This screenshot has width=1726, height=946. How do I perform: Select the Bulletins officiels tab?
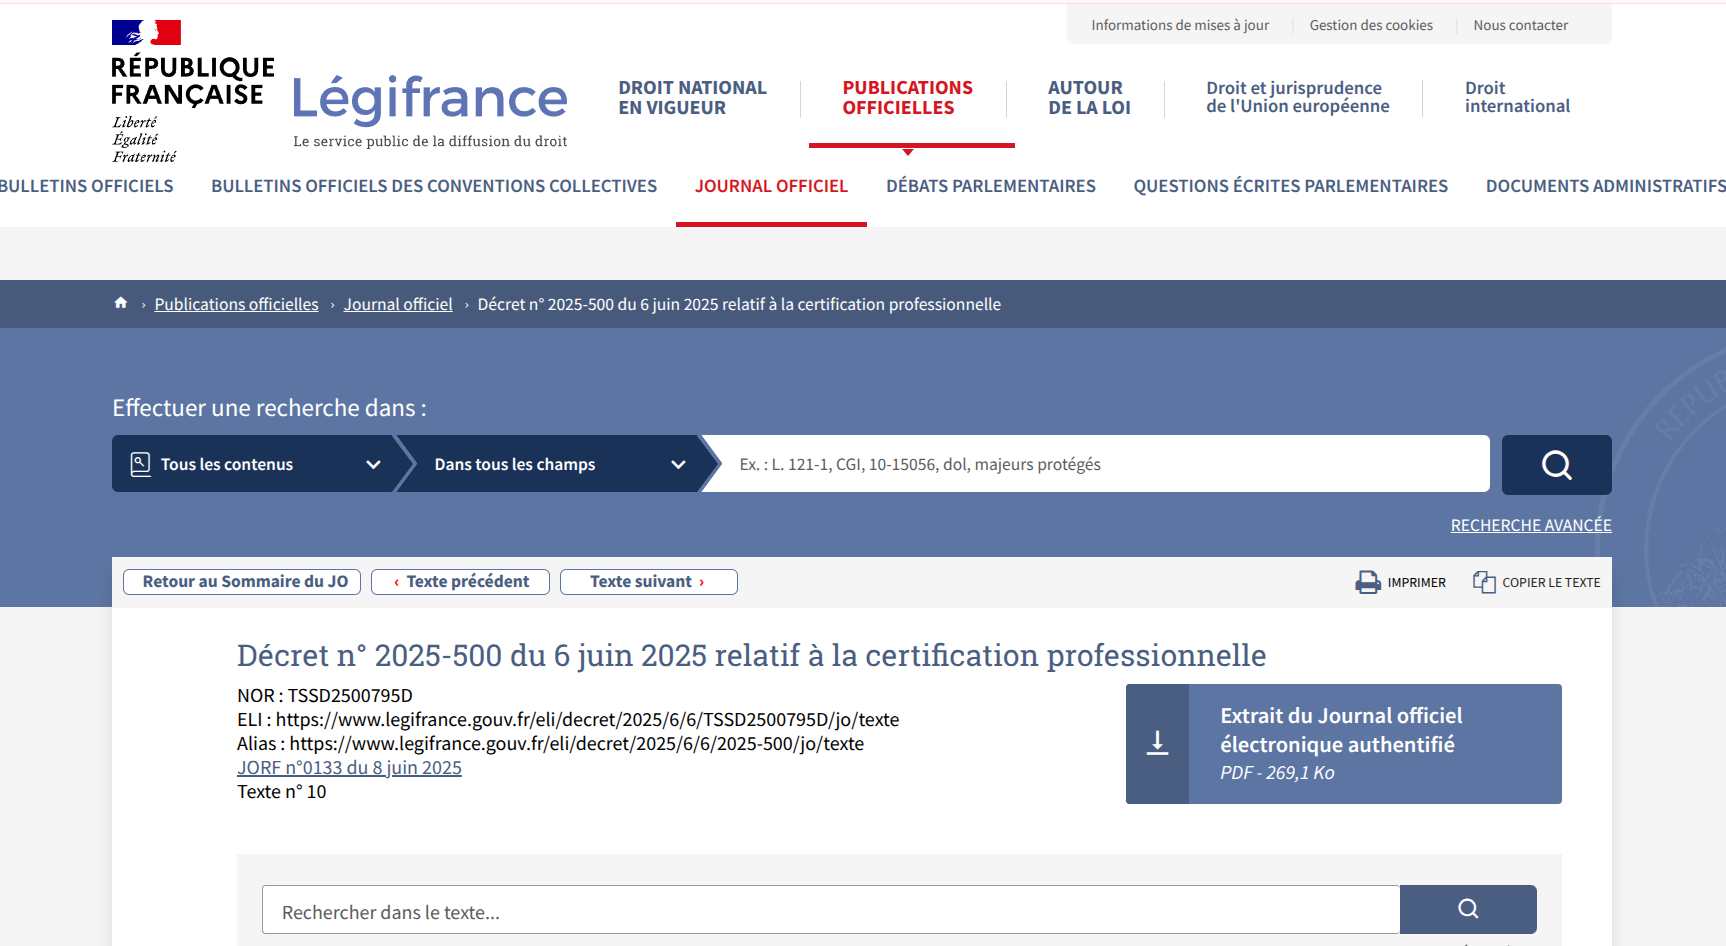coord(87,186)
